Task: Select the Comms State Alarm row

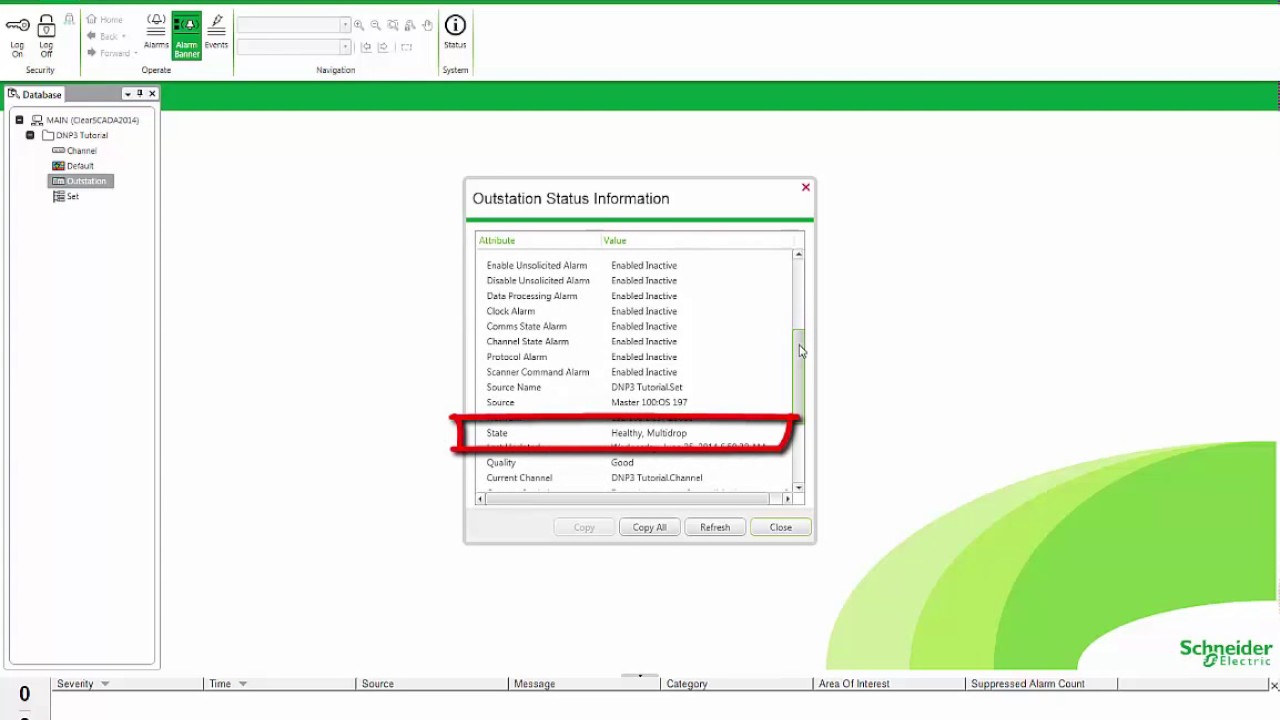Action: pos(634,326)
